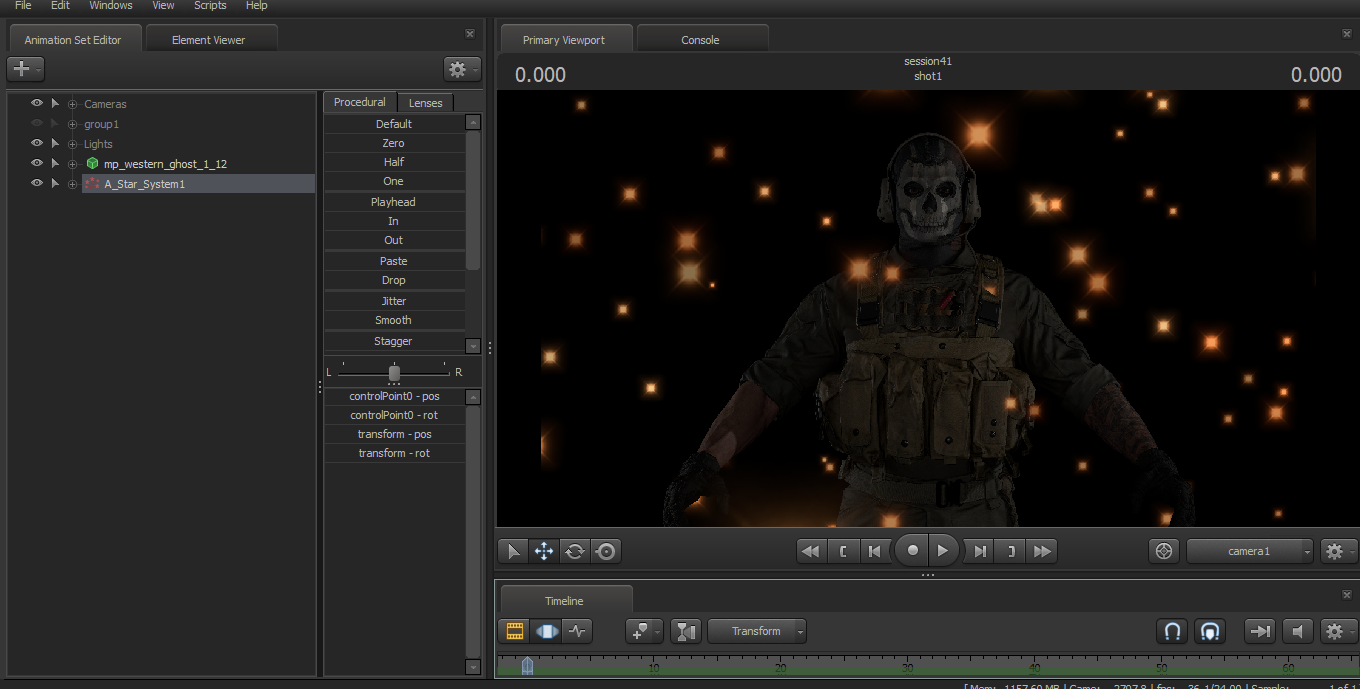Image resolution: width=1360 pixels, height=689 pixels.
Task: Toggle visibility eye for Cameras
Action: tap(37, 103)
